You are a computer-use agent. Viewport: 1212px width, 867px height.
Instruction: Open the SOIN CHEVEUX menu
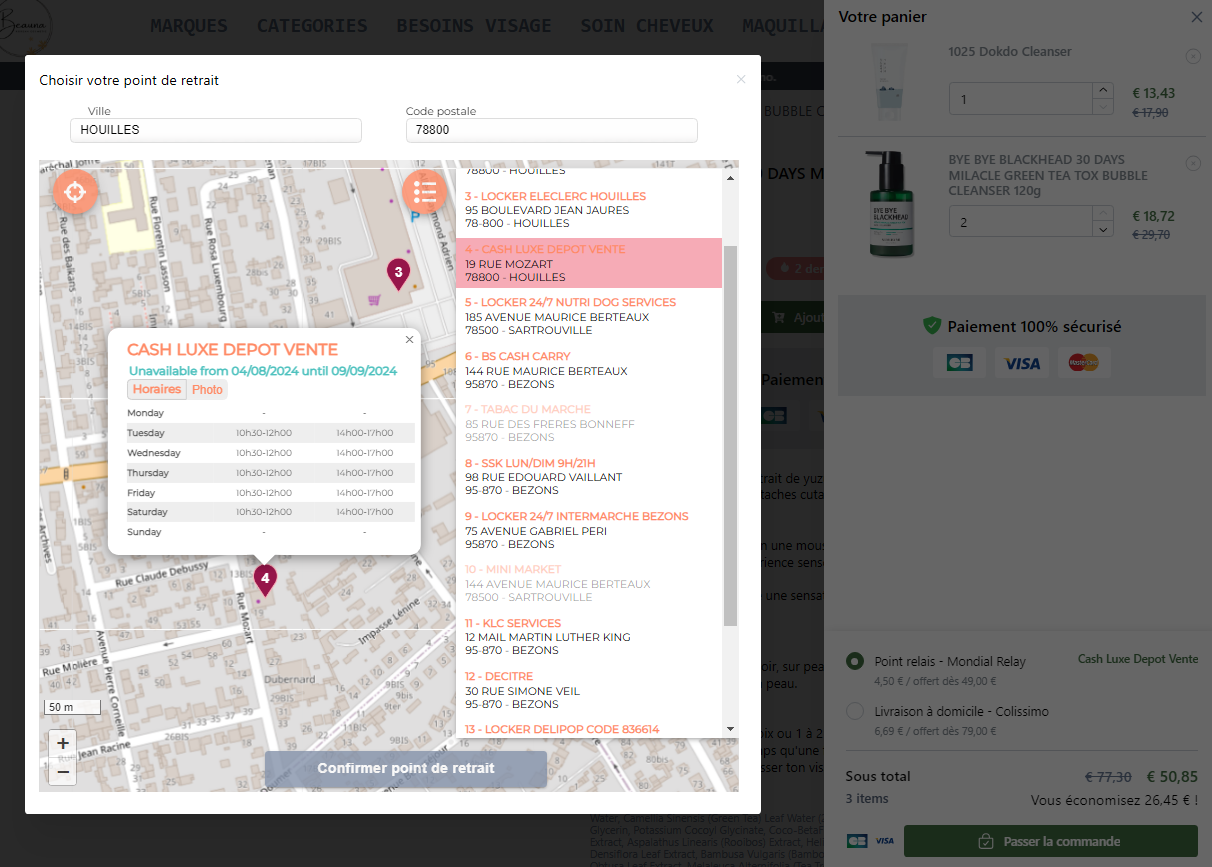[x=647, y=26]
